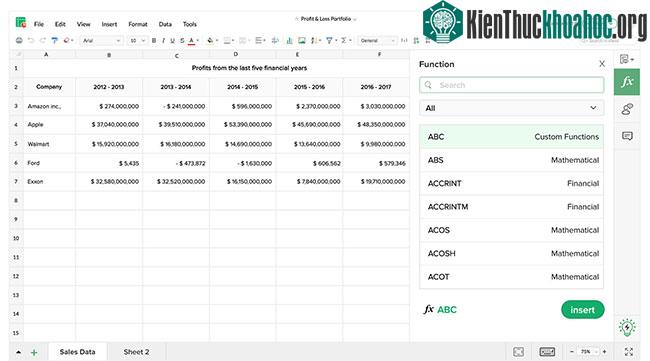Activate the paint format tool
The width and height of the screenshot is (650, 361).
54,41
